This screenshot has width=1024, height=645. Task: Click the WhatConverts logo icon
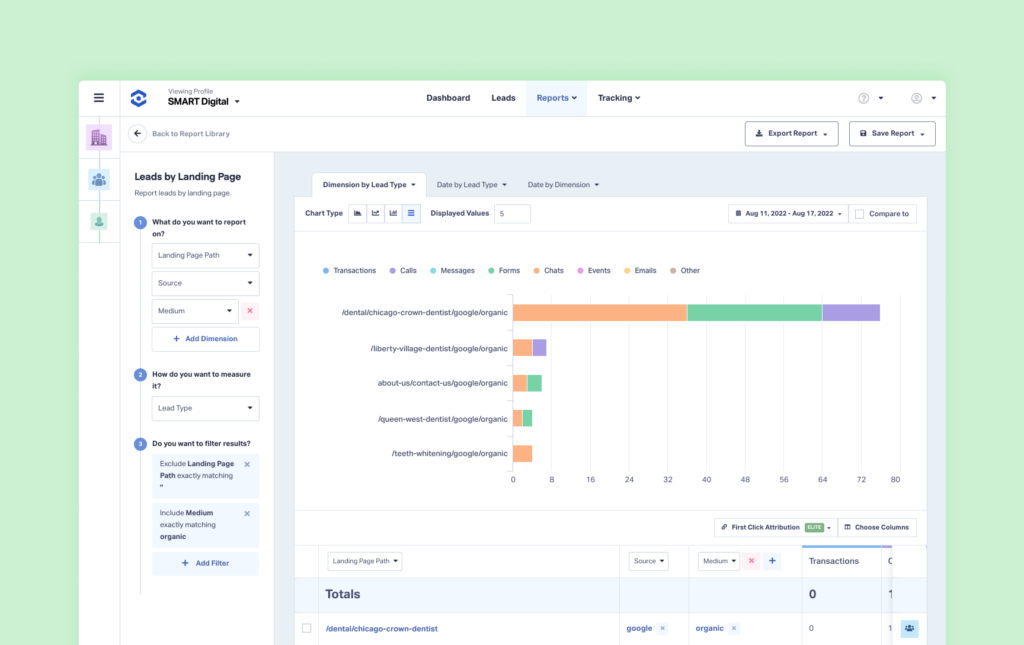tap(138, 97)
